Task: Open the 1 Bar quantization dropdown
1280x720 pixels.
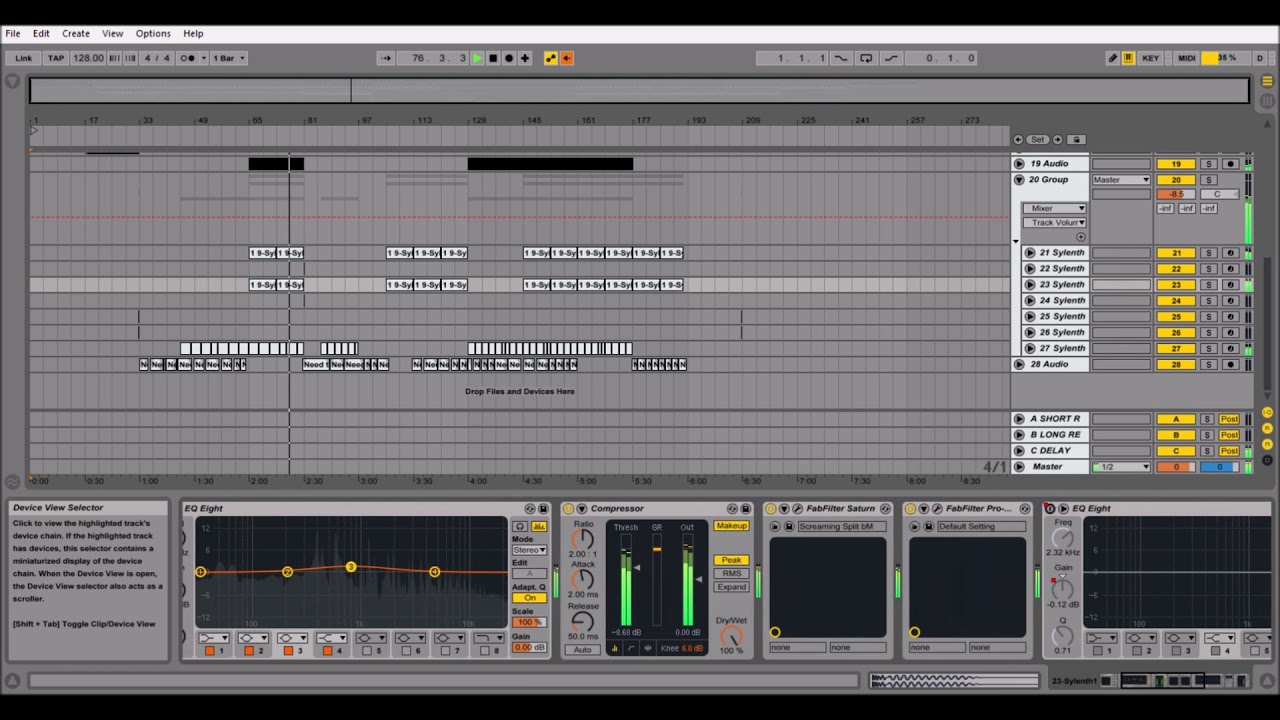Action: tap(228, 58)
